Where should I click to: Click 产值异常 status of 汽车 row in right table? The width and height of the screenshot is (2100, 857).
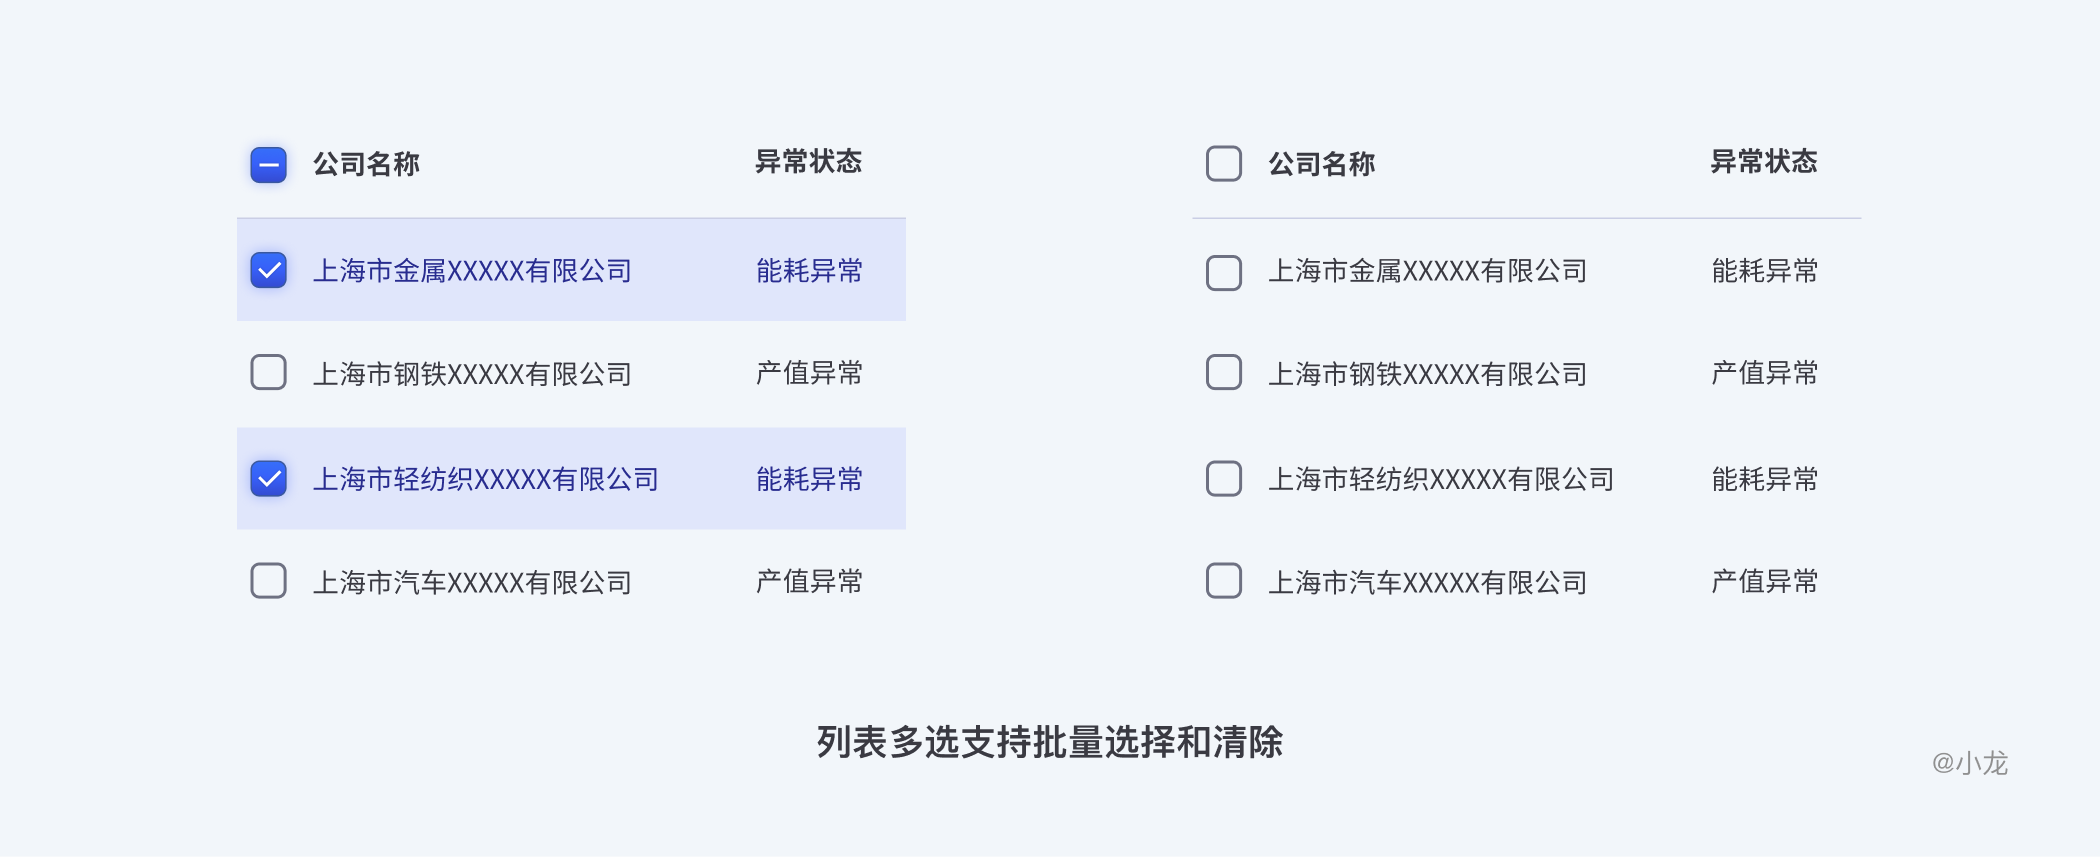click(x=1764, y=582)
